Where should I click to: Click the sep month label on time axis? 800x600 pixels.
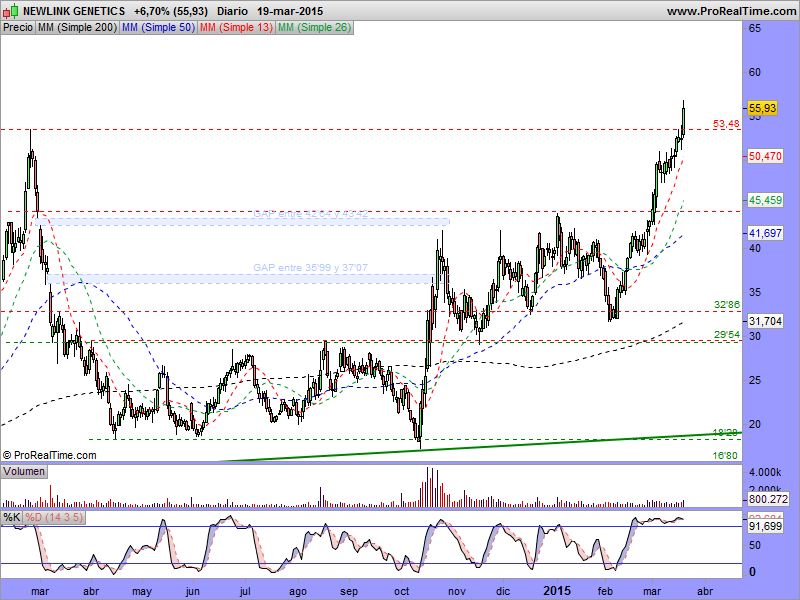coord(349,591)
